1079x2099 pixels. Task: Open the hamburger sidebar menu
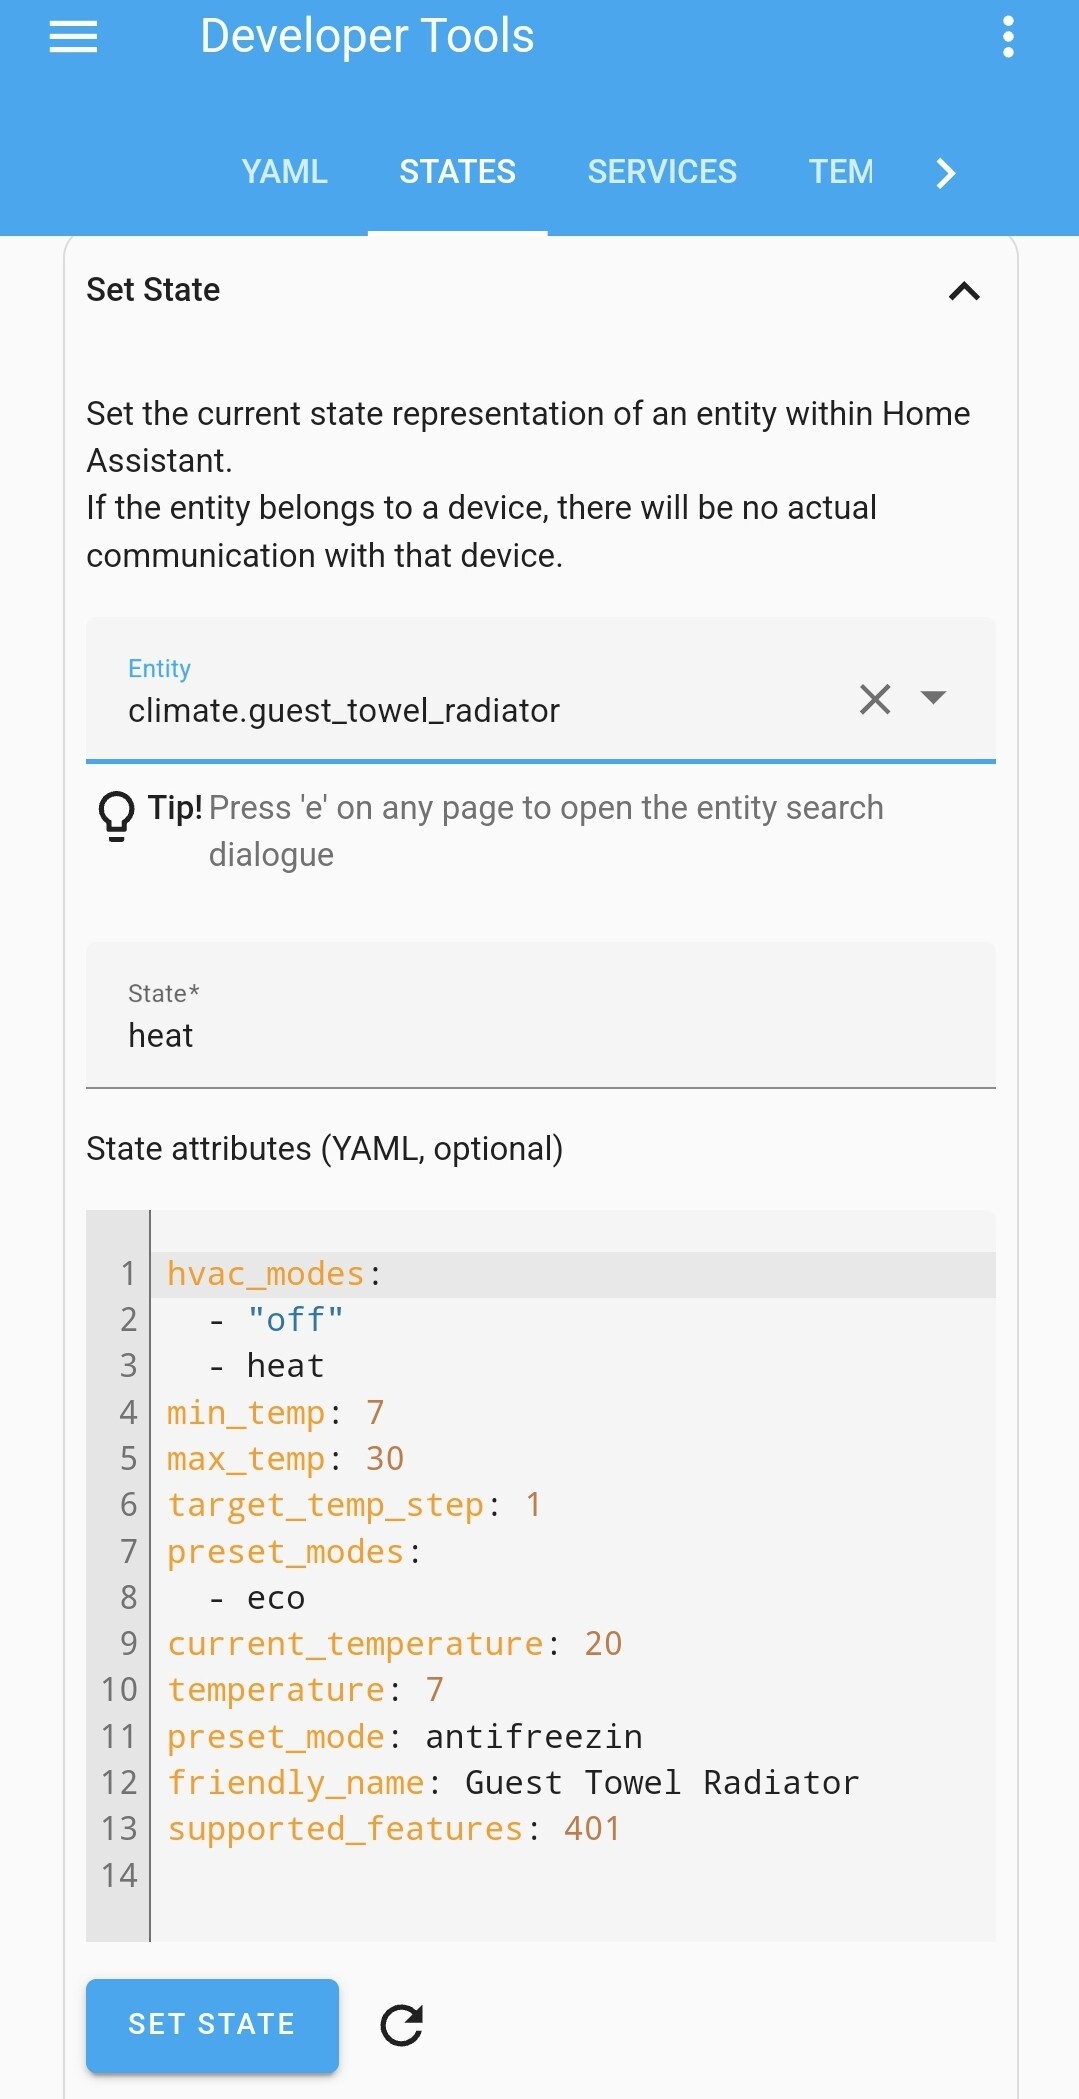[x=73, y=37]
